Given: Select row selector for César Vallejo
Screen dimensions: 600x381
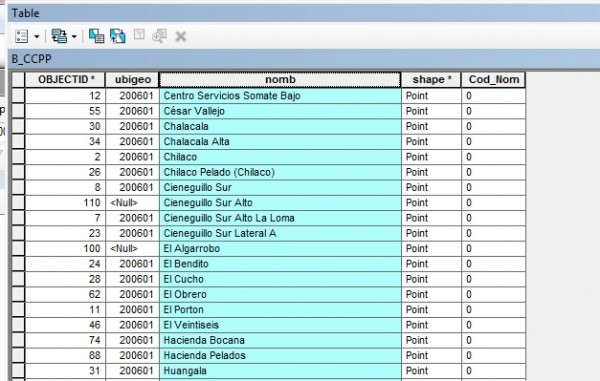Looking at the screenshot, I should pyautogui.click(x=18, y=111).
